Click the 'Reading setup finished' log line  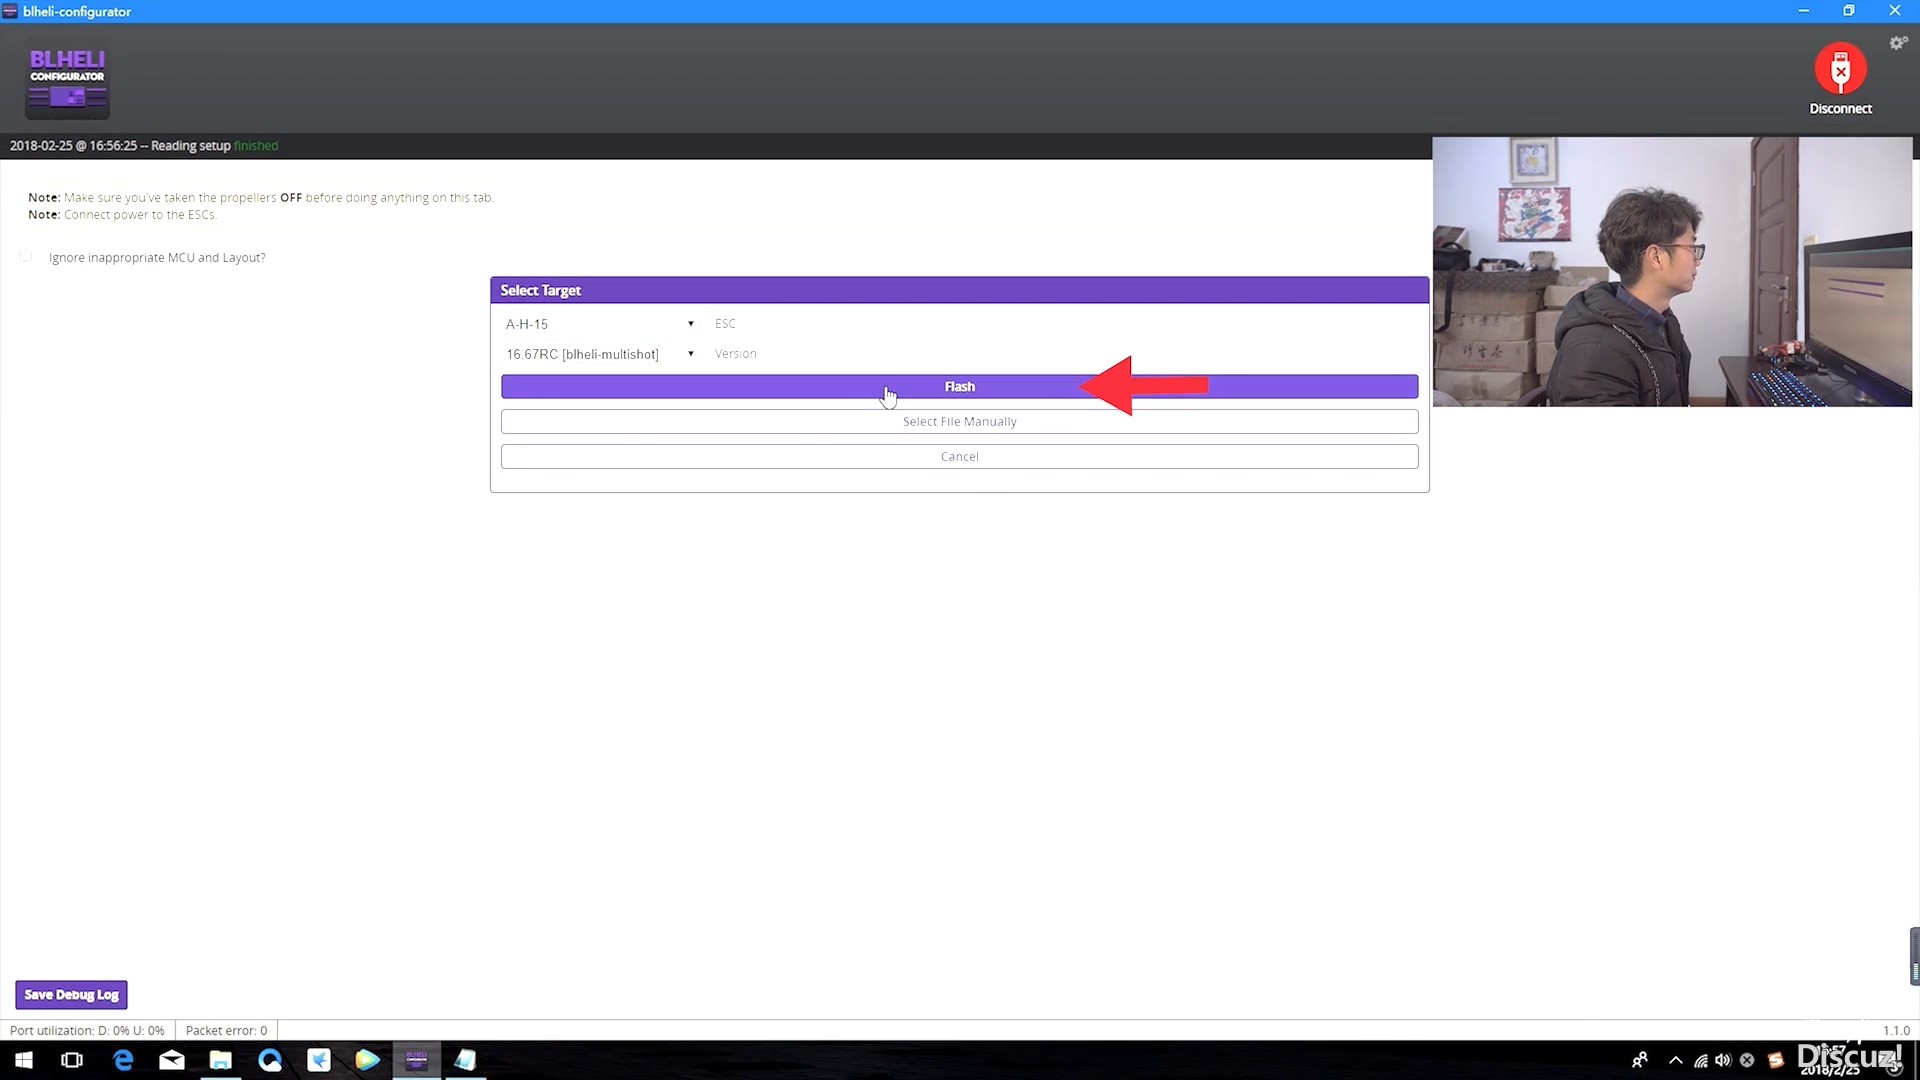point(144,146)
